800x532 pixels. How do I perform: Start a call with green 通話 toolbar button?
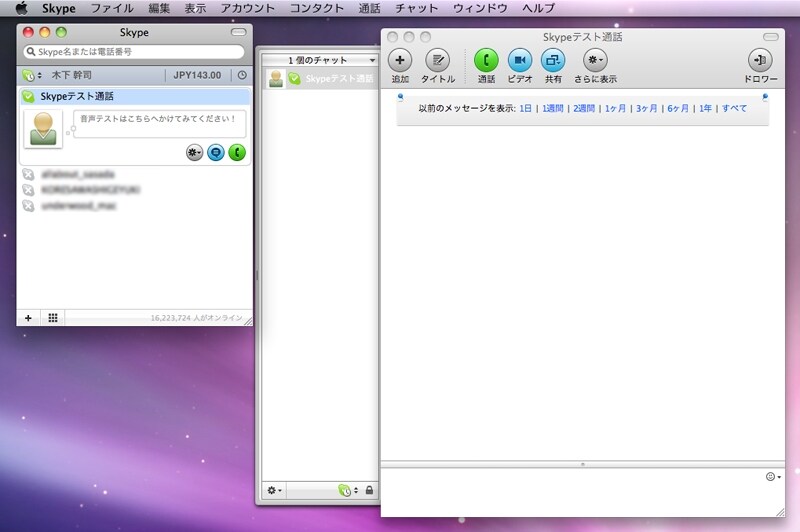[x=486, y=60]
